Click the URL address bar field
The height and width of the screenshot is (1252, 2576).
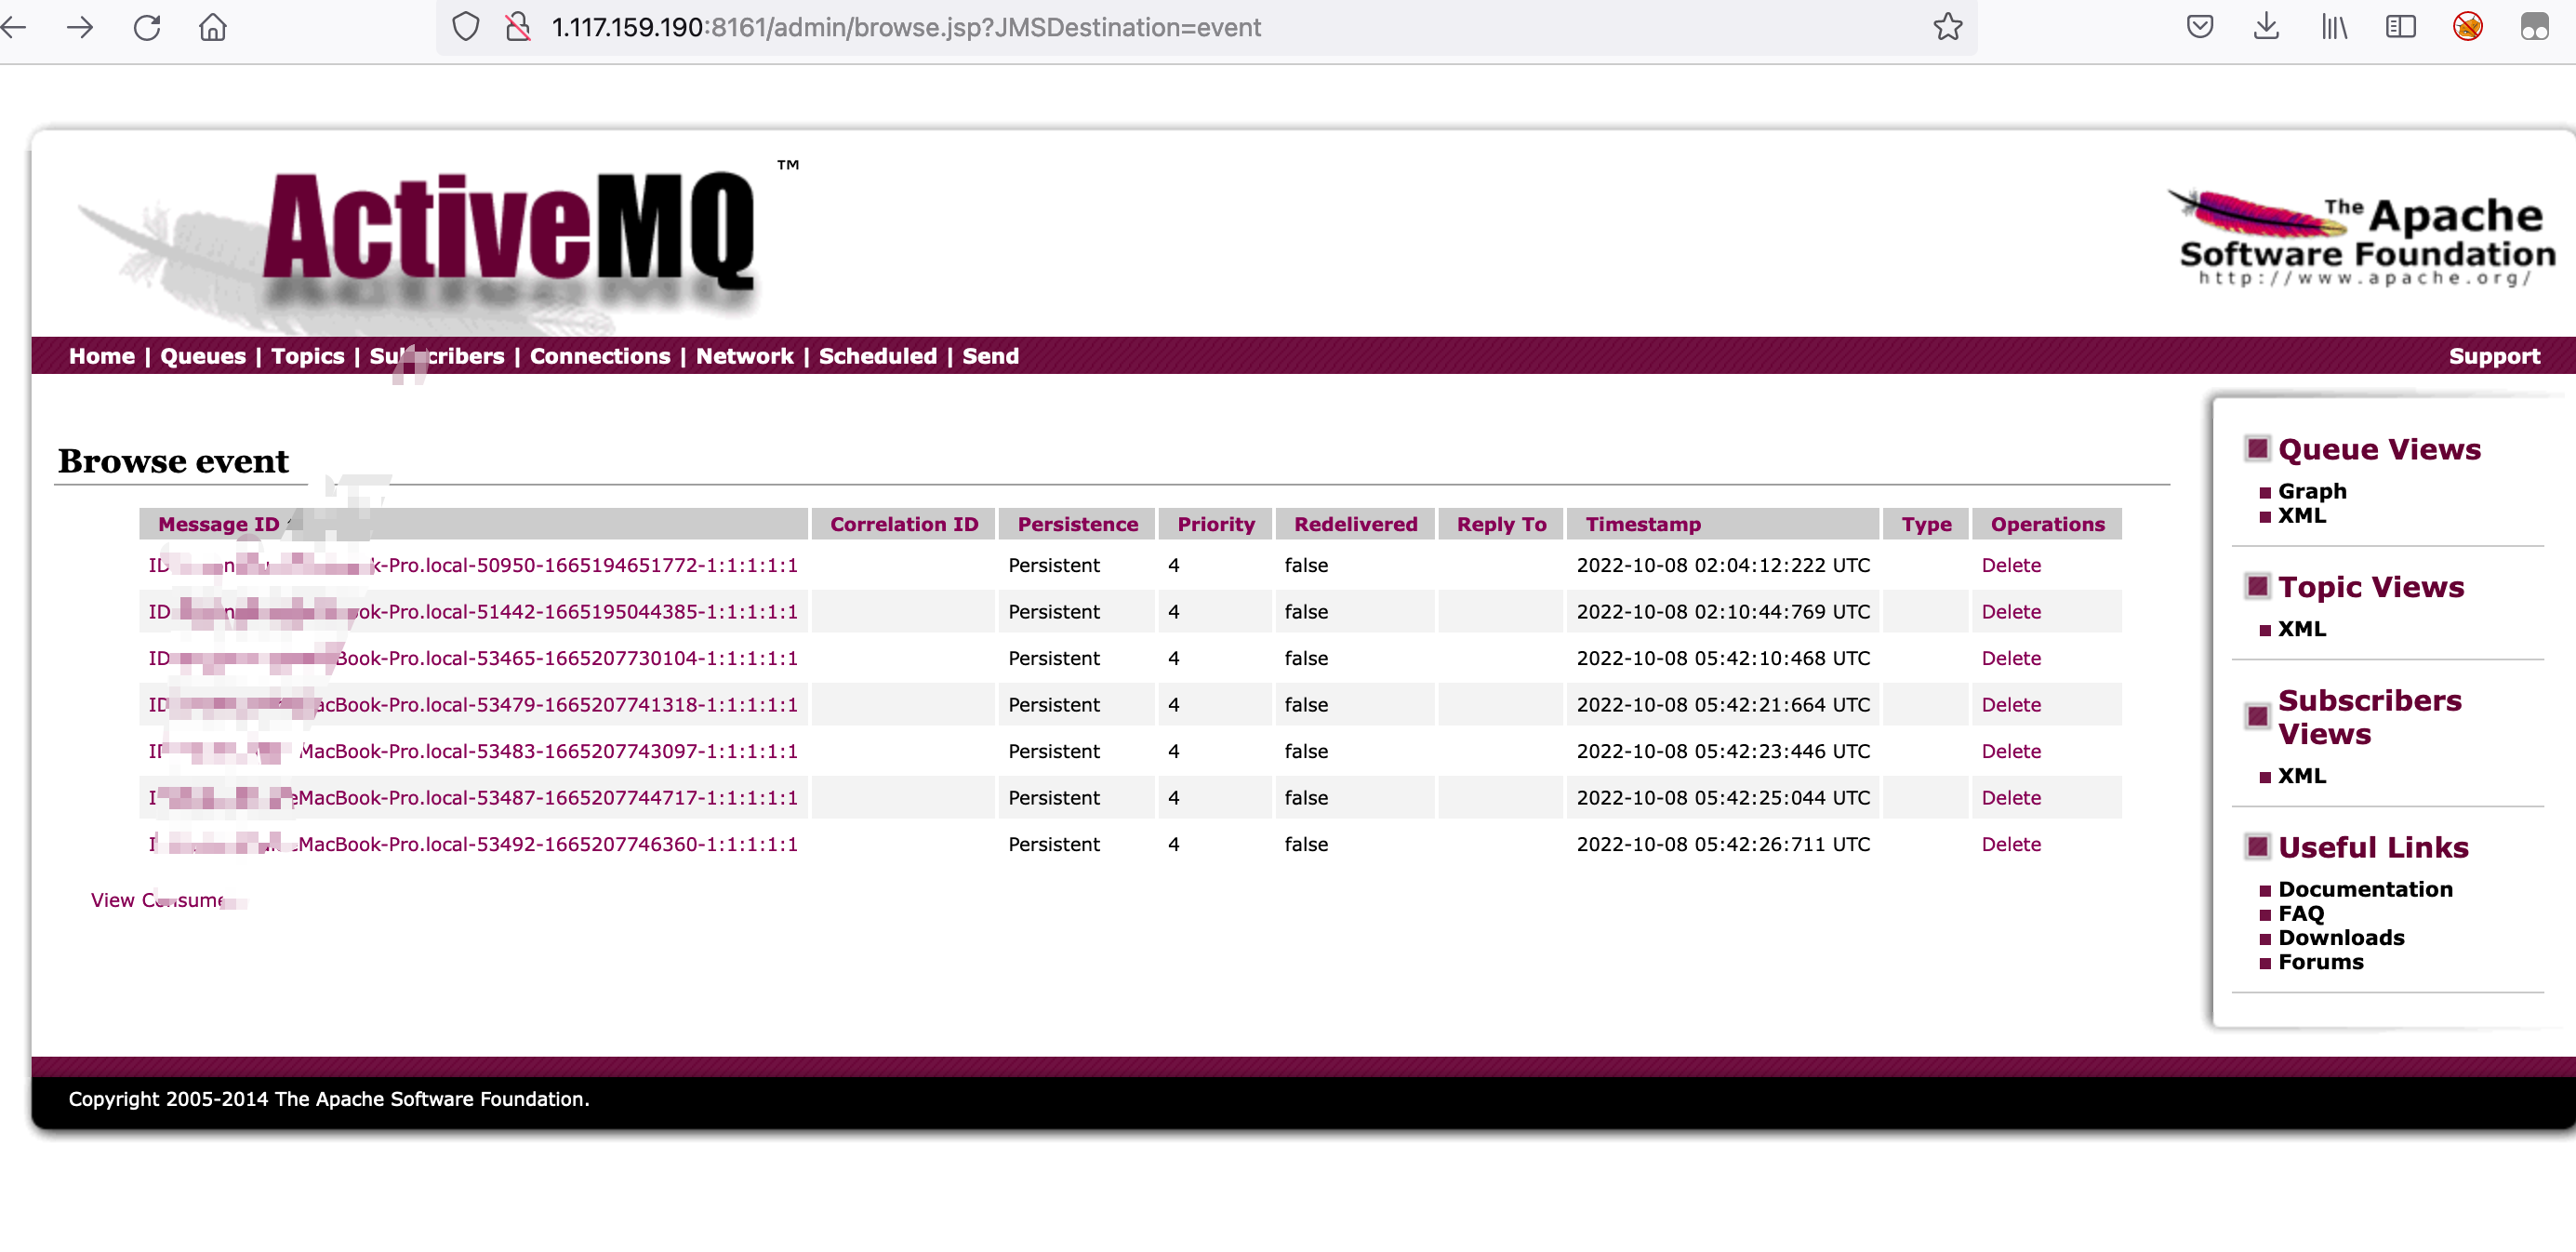coord(1100,27)
